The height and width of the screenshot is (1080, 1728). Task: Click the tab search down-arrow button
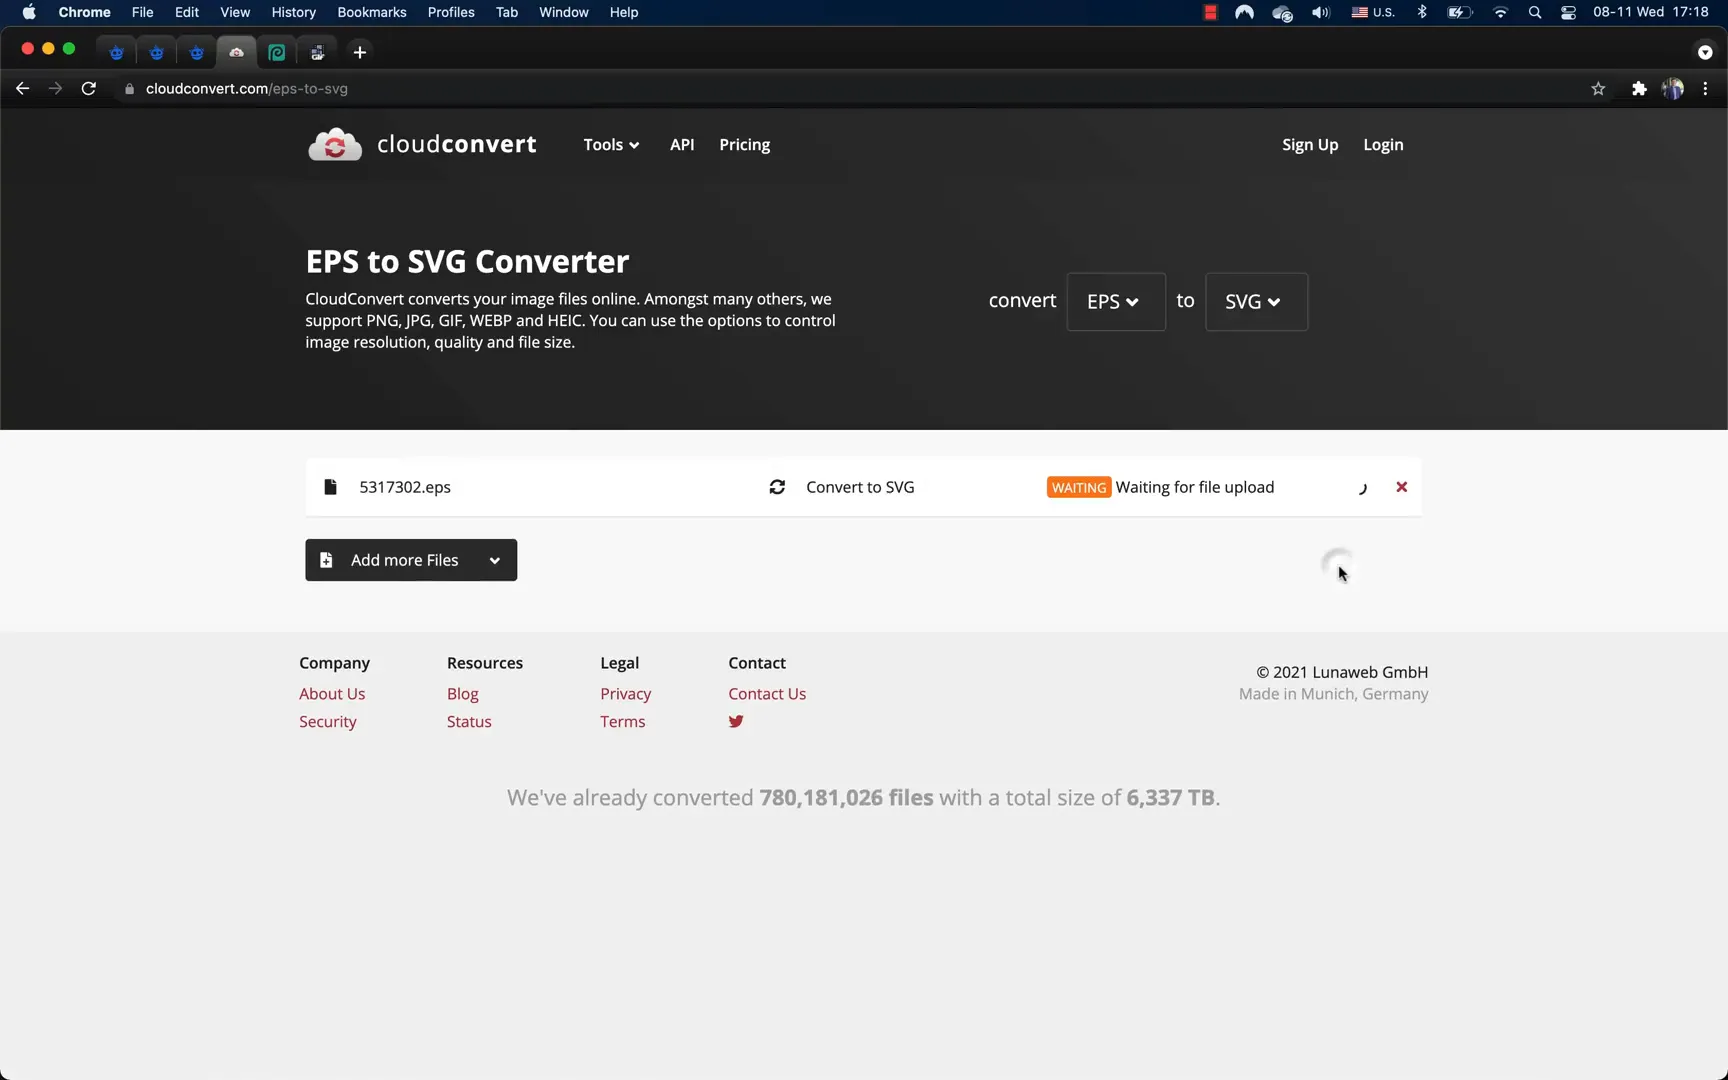click(x=1705, y=52)
